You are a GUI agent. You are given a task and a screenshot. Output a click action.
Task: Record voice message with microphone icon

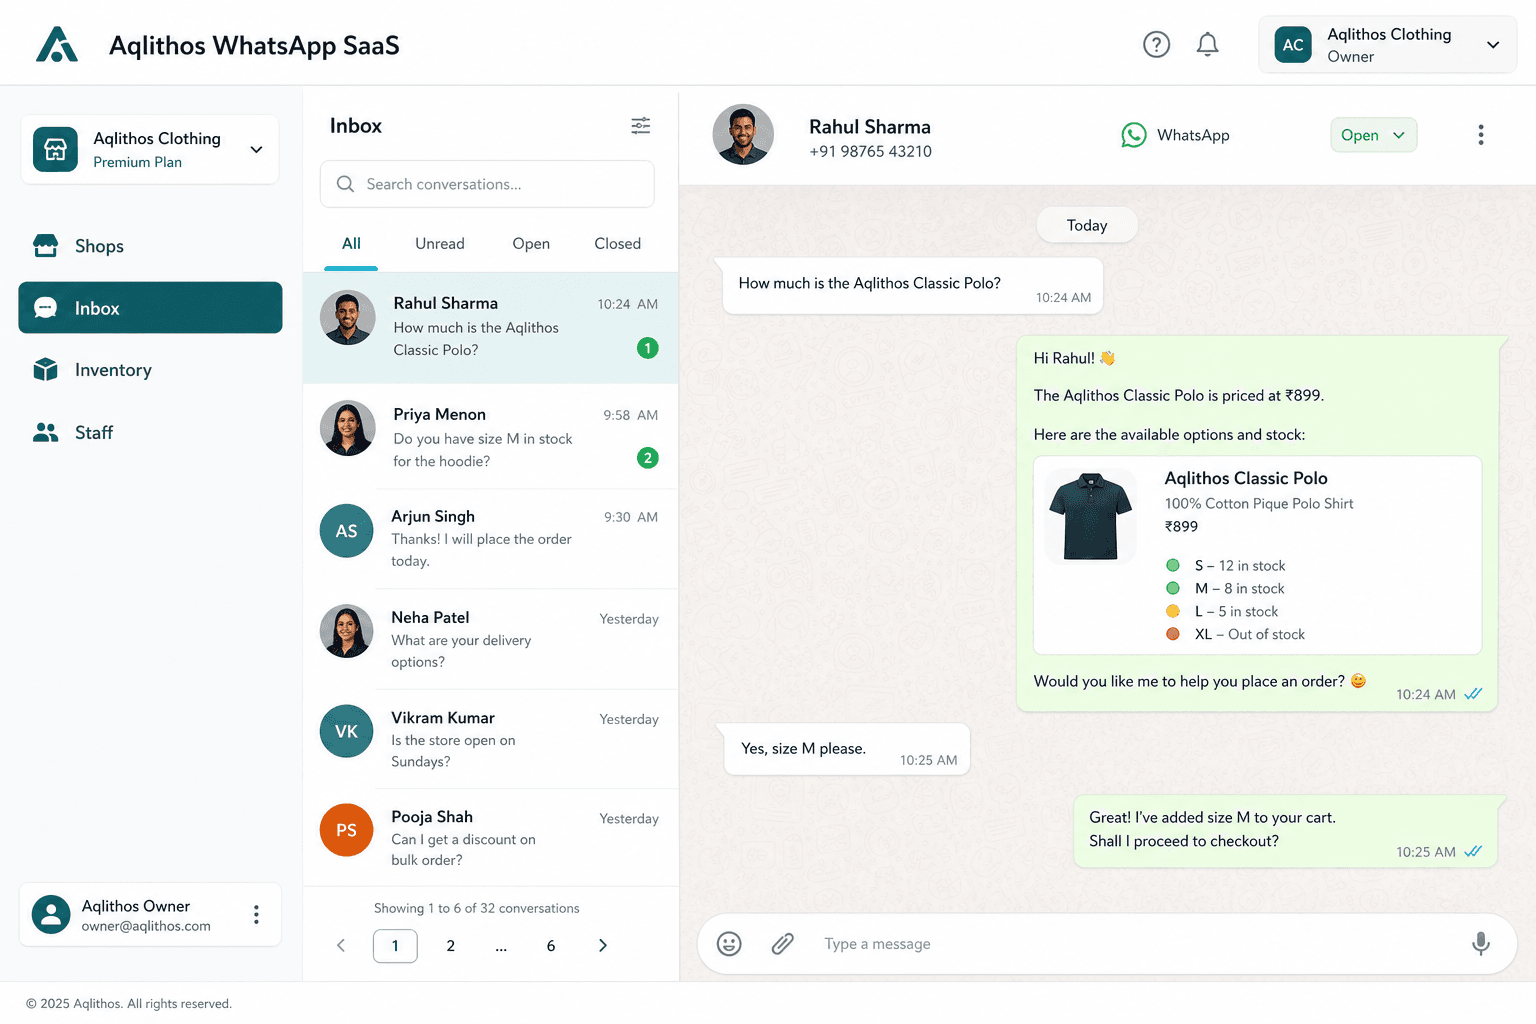(x=1481, y=944)
